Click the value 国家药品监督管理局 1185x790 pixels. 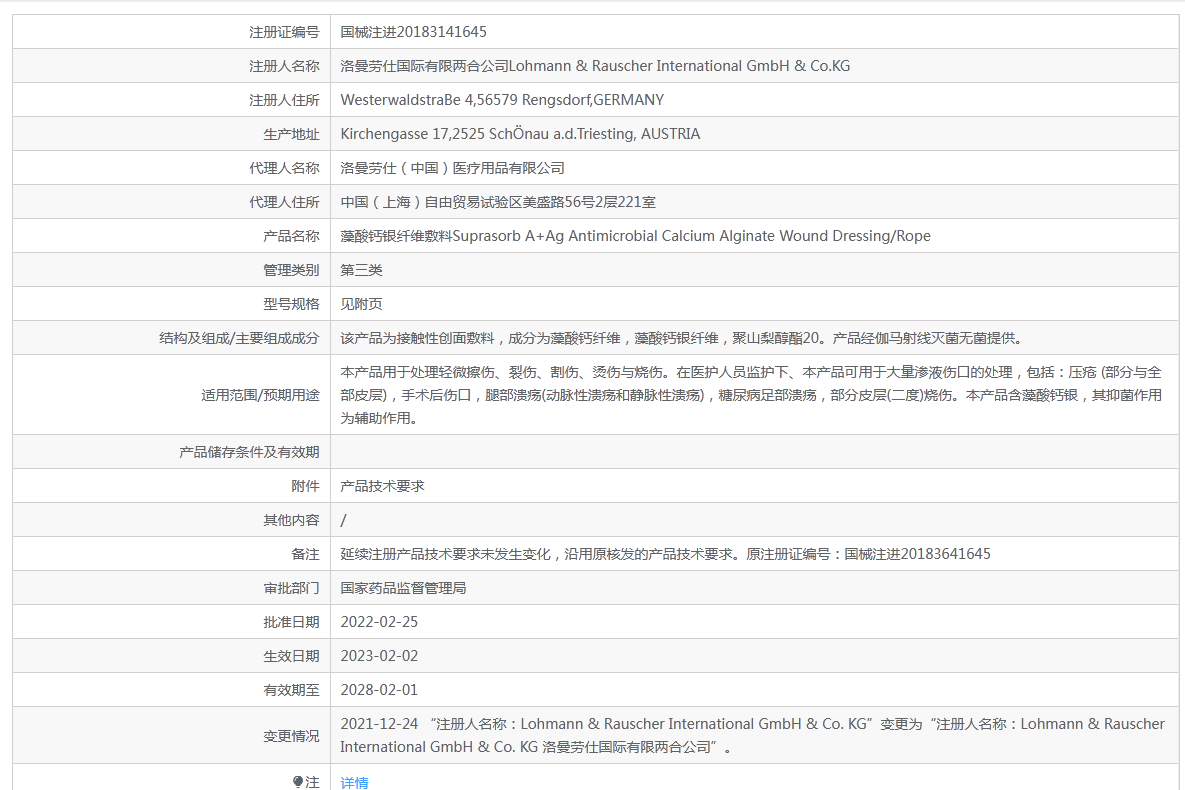[x=403, y=588]
